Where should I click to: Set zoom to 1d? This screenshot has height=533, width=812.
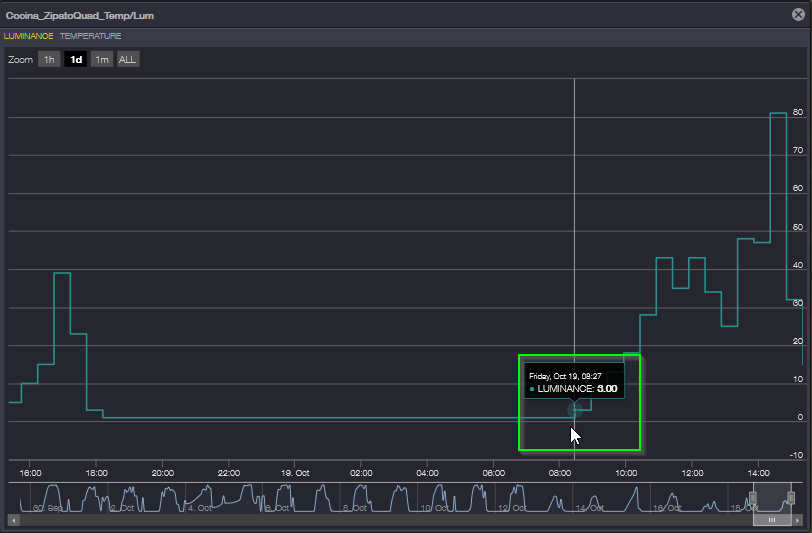pos(76,60)
